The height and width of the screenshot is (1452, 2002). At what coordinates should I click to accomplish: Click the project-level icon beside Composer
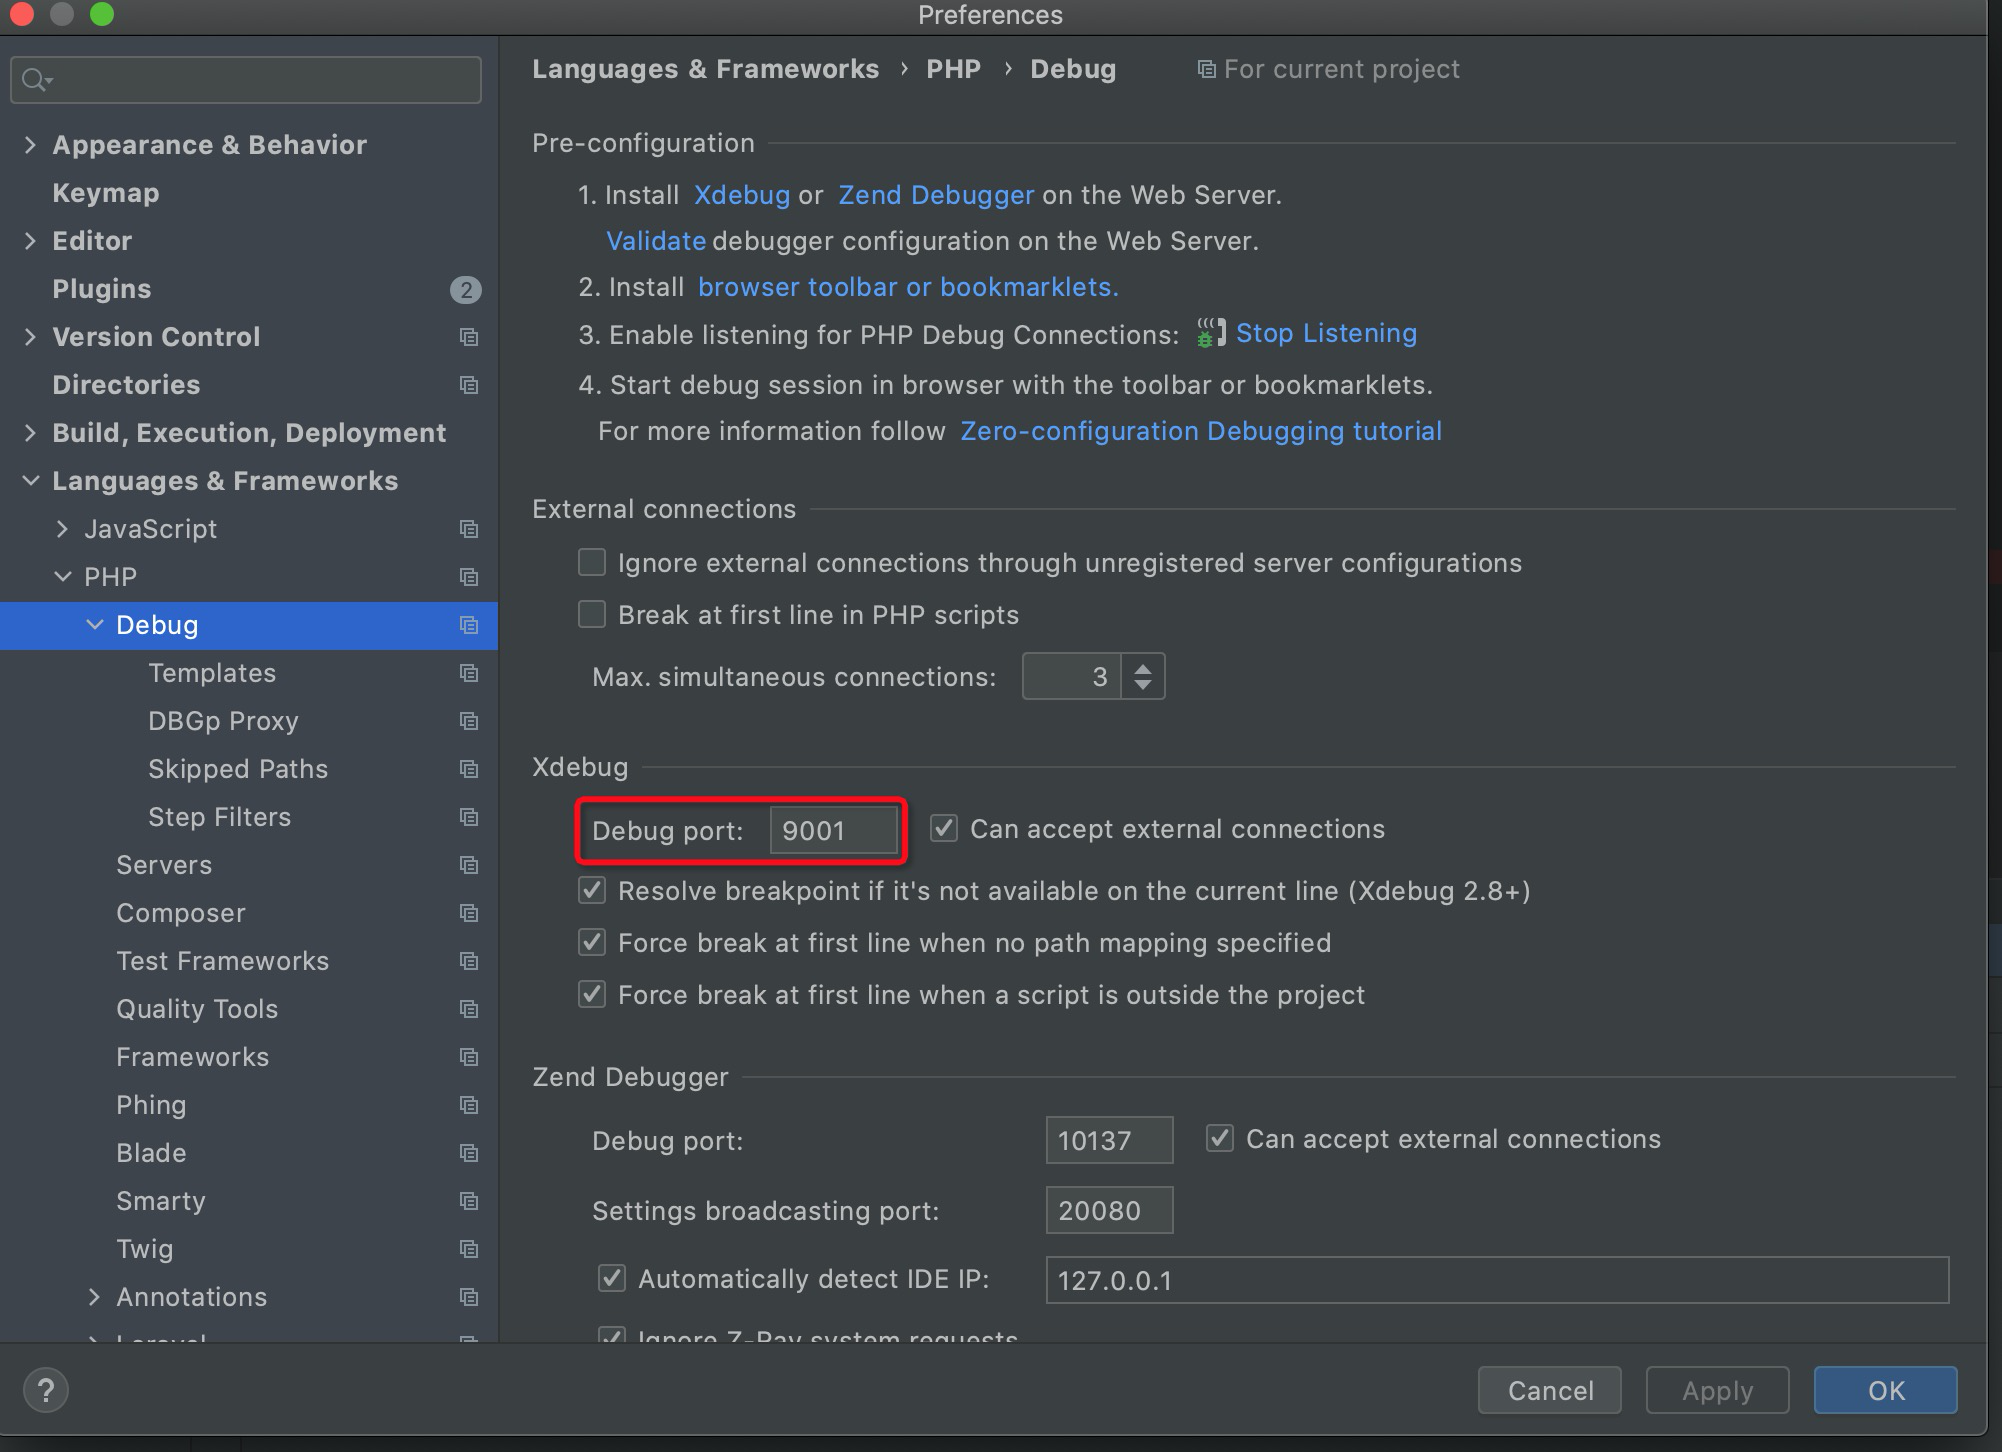click(468, 913)
